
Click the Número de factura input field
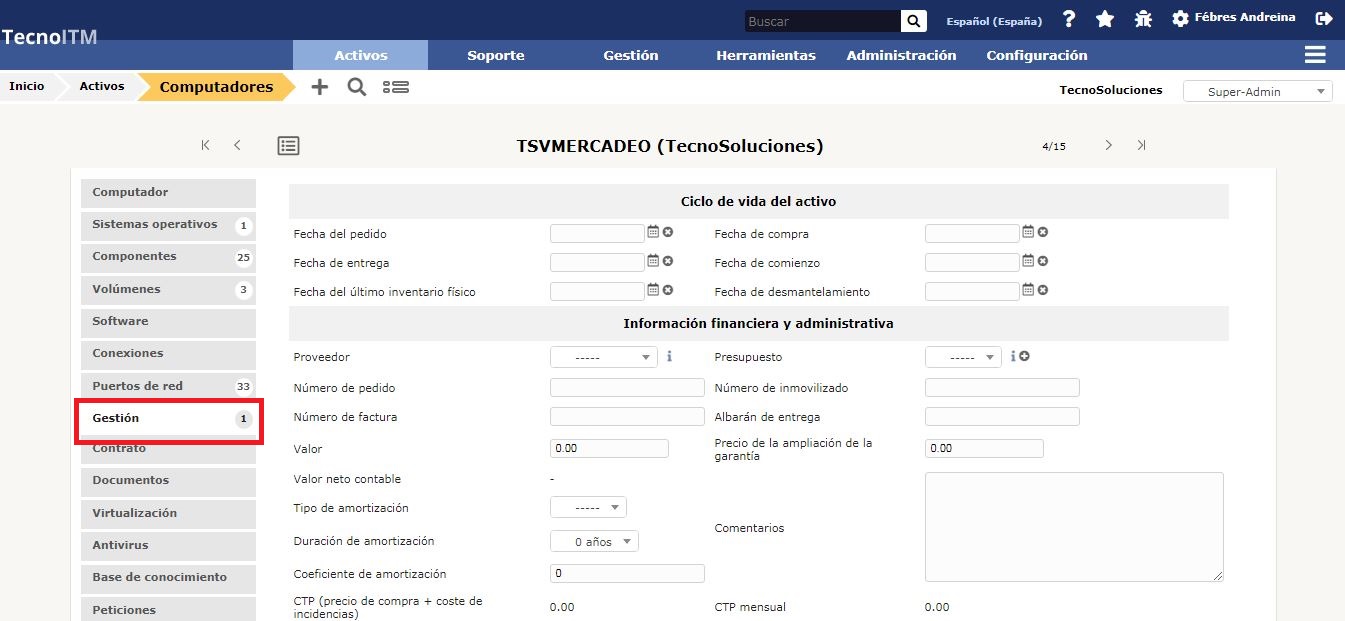click(x=627, y=417)
